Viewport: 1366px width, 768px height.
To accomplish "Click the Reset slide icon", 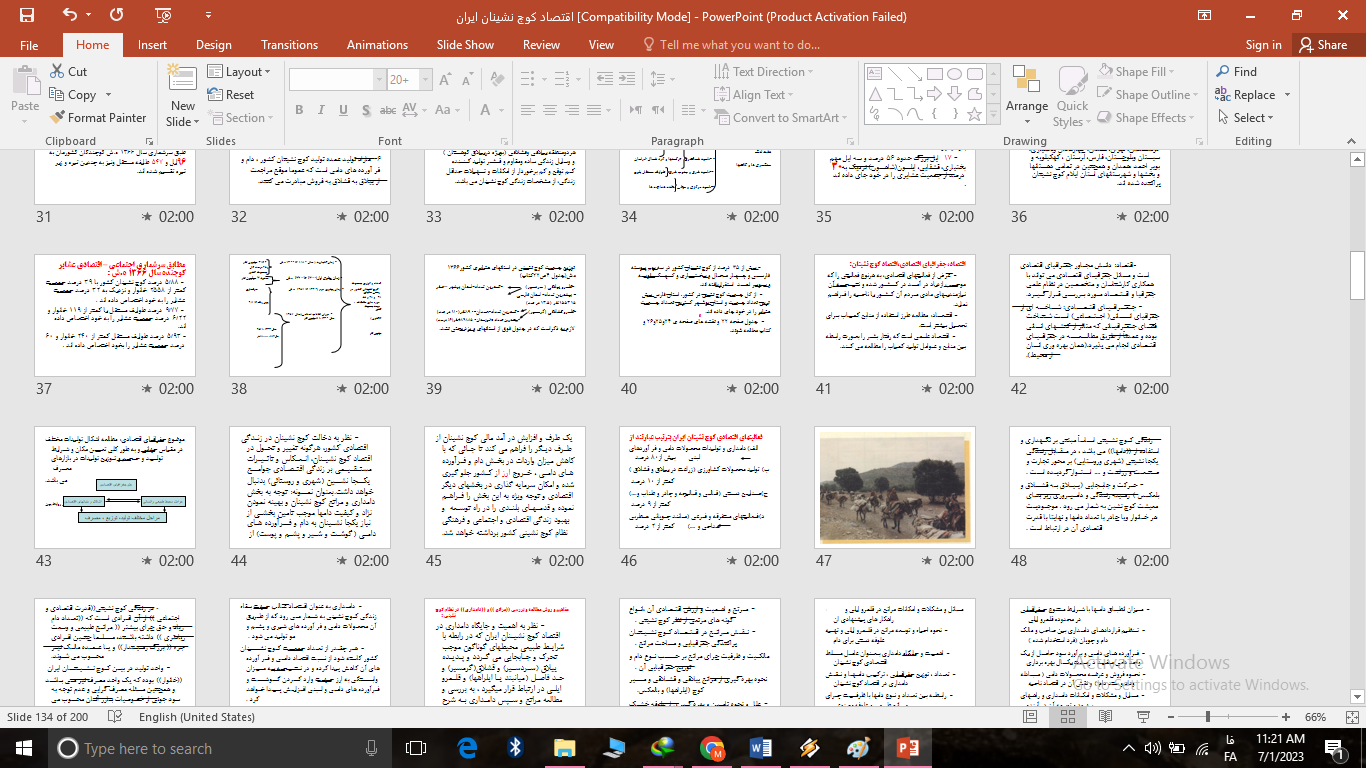I will 215,95.
